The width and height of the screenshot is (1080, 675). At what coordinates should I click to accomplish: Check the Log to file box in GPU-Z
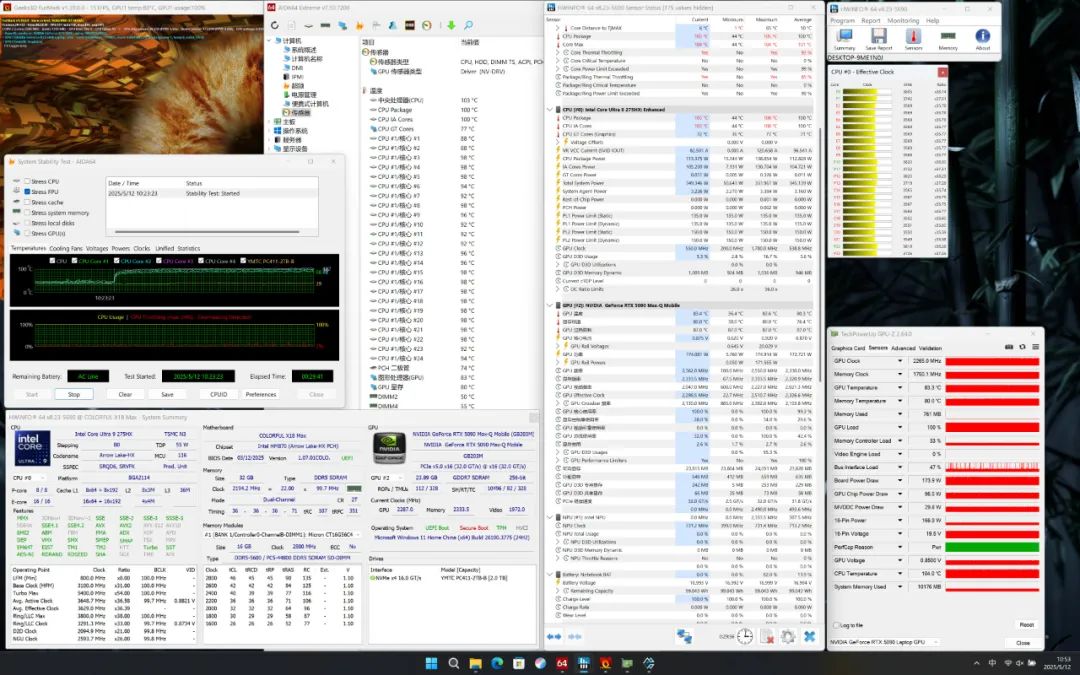[x=836, y=625]
